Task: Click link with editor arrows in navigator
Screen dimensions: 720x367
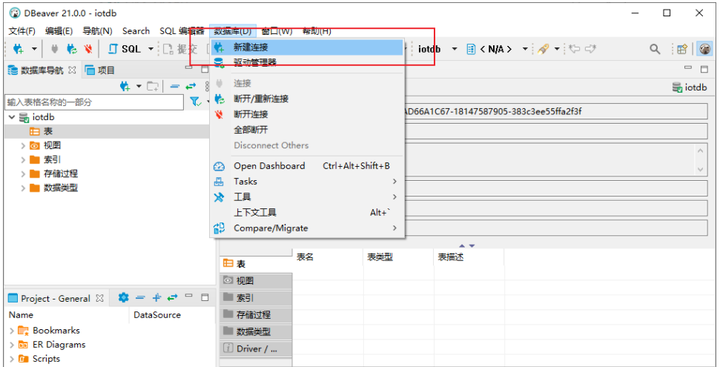Action: coord(191,86)
